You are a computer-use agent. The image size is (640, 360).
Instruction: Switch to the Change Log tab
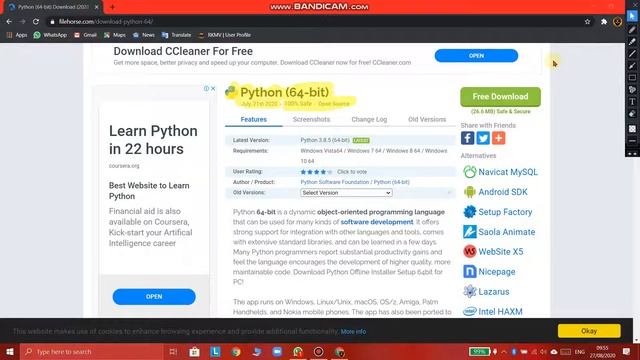click(369, 119)
